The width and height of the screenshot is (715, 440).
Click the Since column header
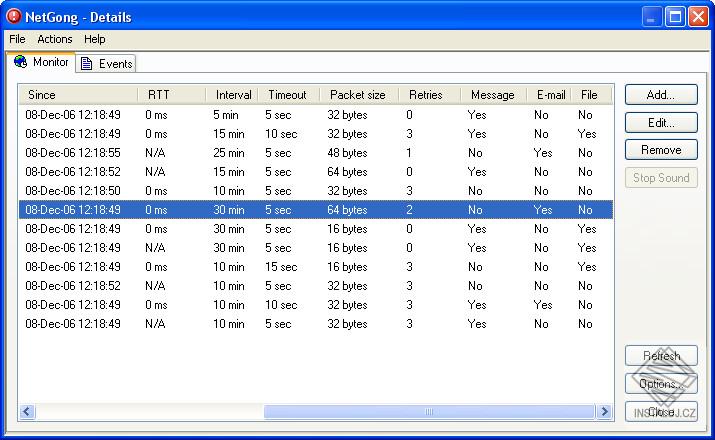click(78, 95)
